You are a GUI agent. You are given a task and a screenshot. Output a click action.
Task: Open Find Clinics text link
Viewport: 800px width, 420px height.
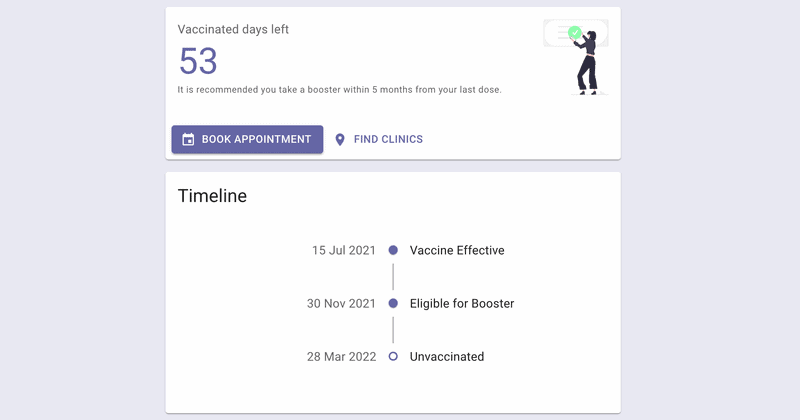coord(388,140)
